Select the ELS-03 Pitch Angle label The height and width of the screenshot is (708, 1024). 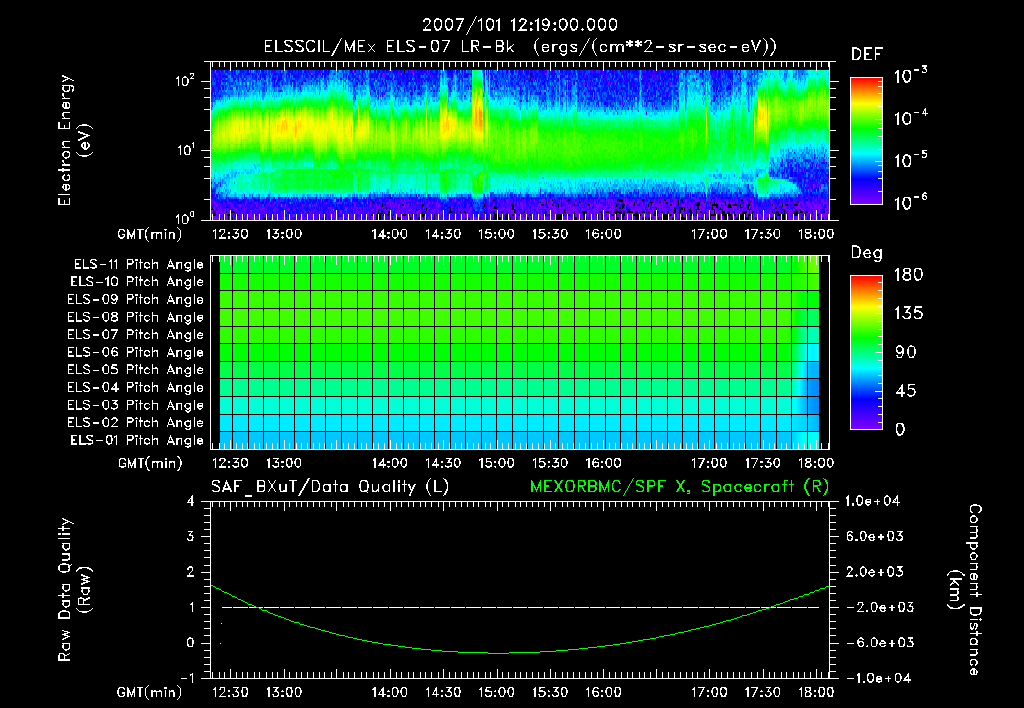[x=136, y=405]
